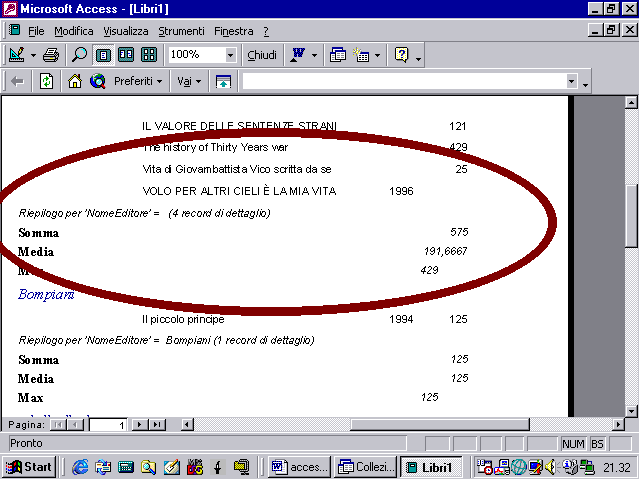Switch to the acces... Word taskbar button
Image resolution: width=639 pixels, height=479 pixels.
tap(300, 467)
